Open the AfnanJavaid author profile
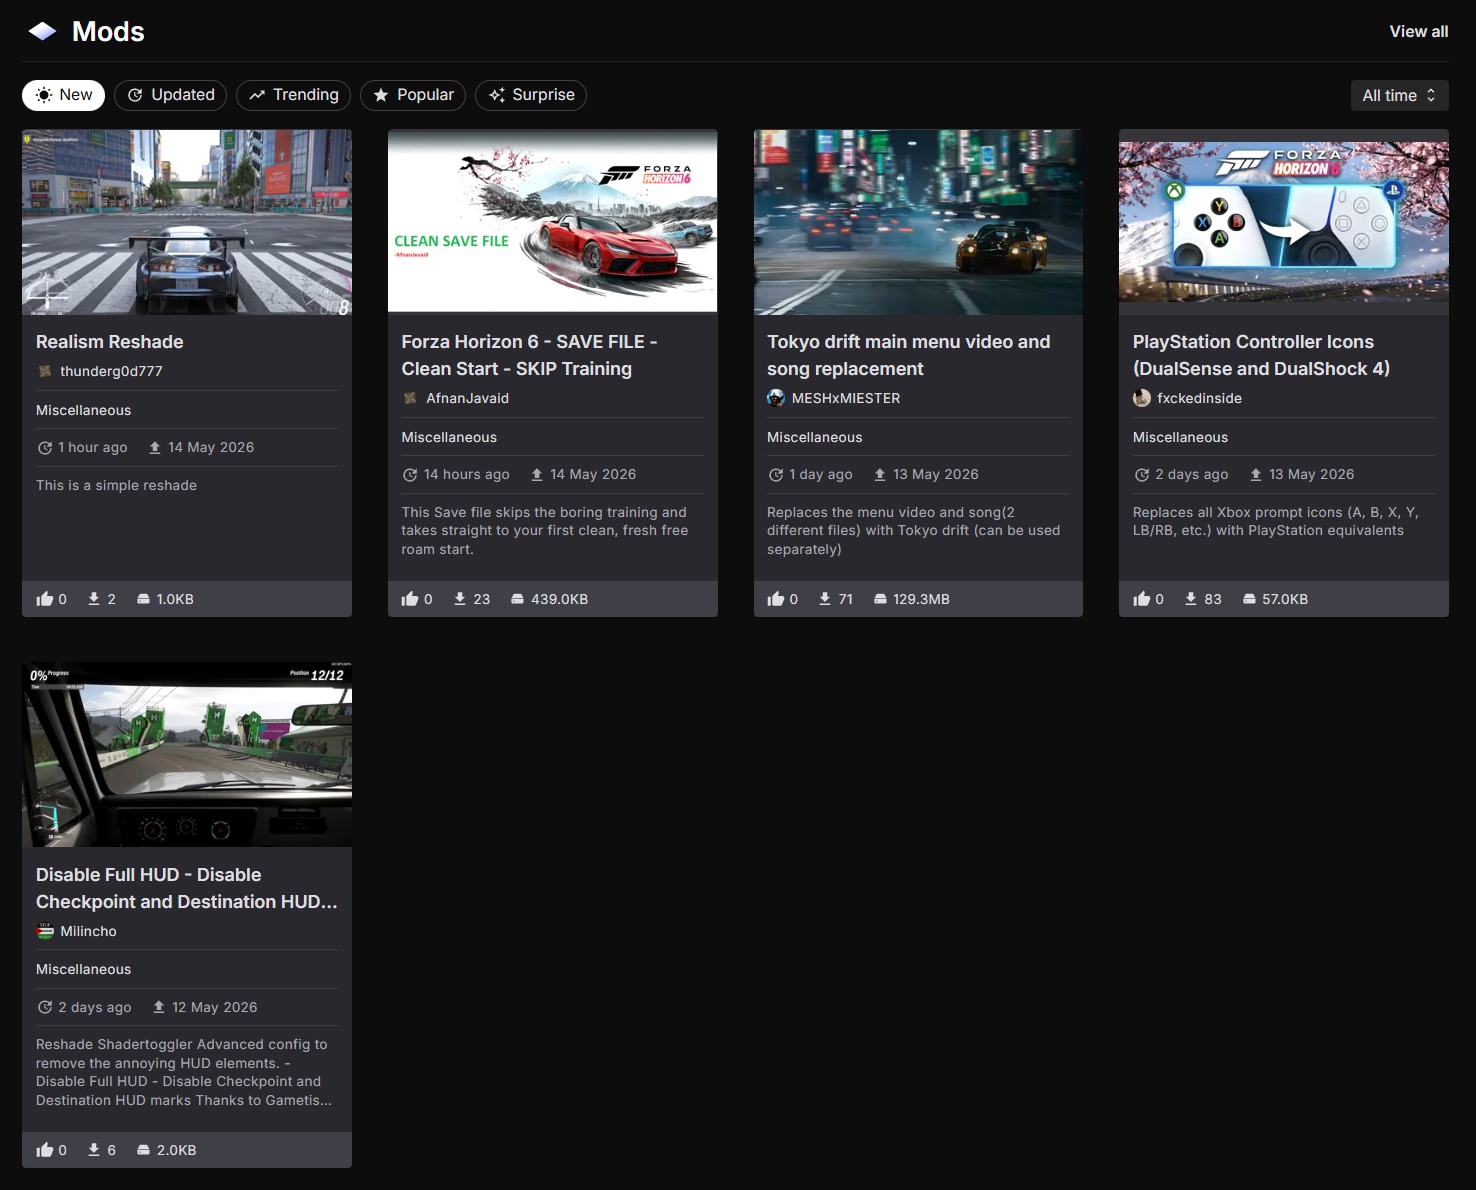This screenshot has height=1190, width=1476. (467, 398)
